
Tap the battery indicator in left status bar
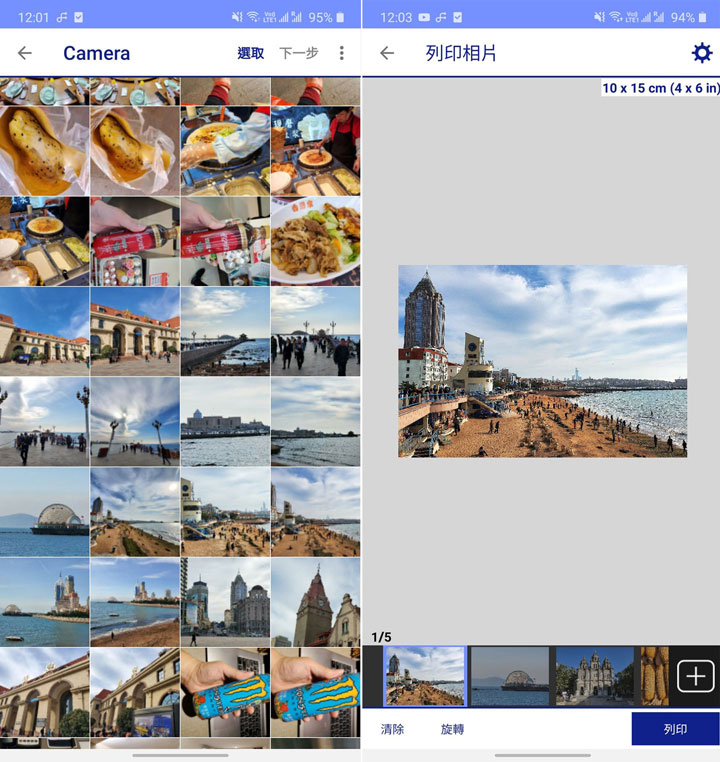coord(340,17)
